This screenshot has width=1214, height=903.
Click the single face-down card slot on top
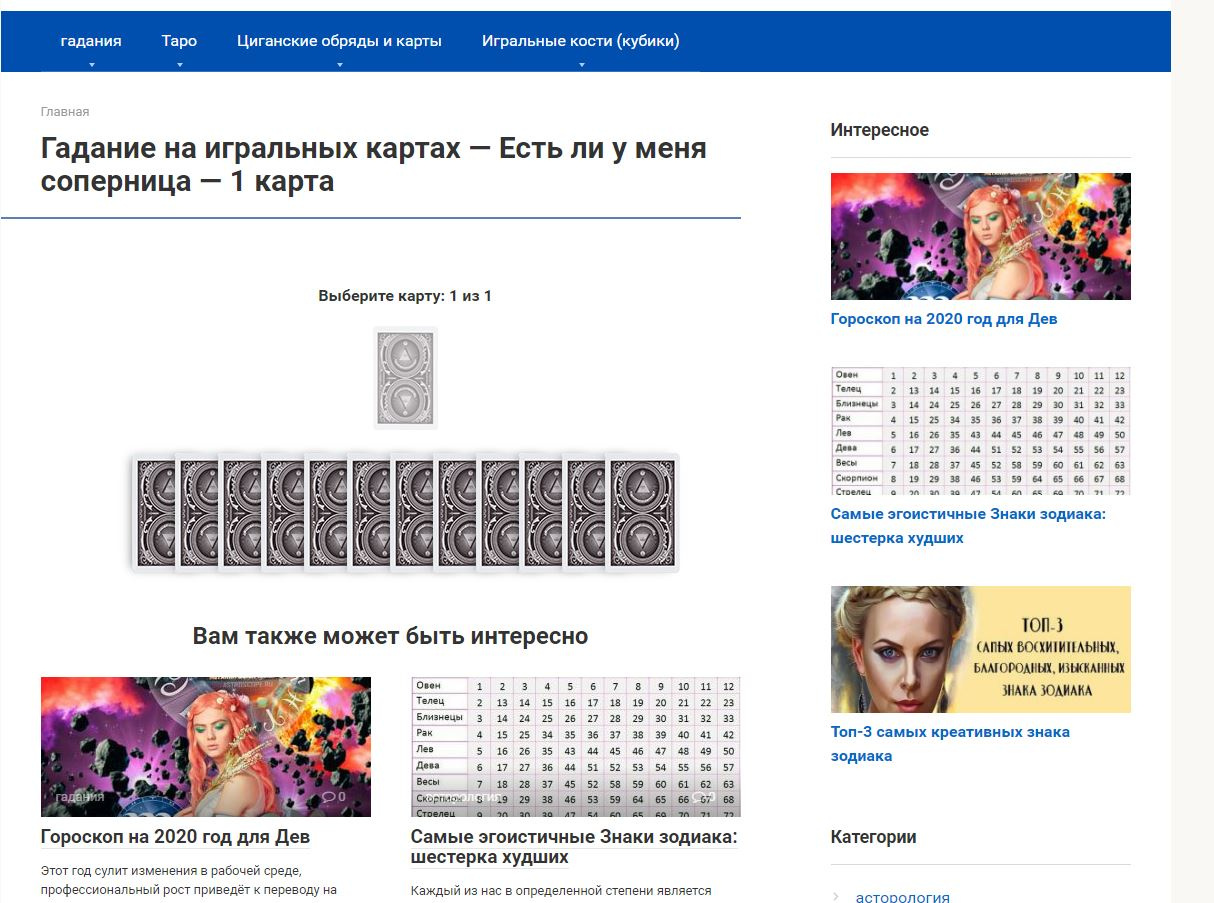click(x=405, y=378)
